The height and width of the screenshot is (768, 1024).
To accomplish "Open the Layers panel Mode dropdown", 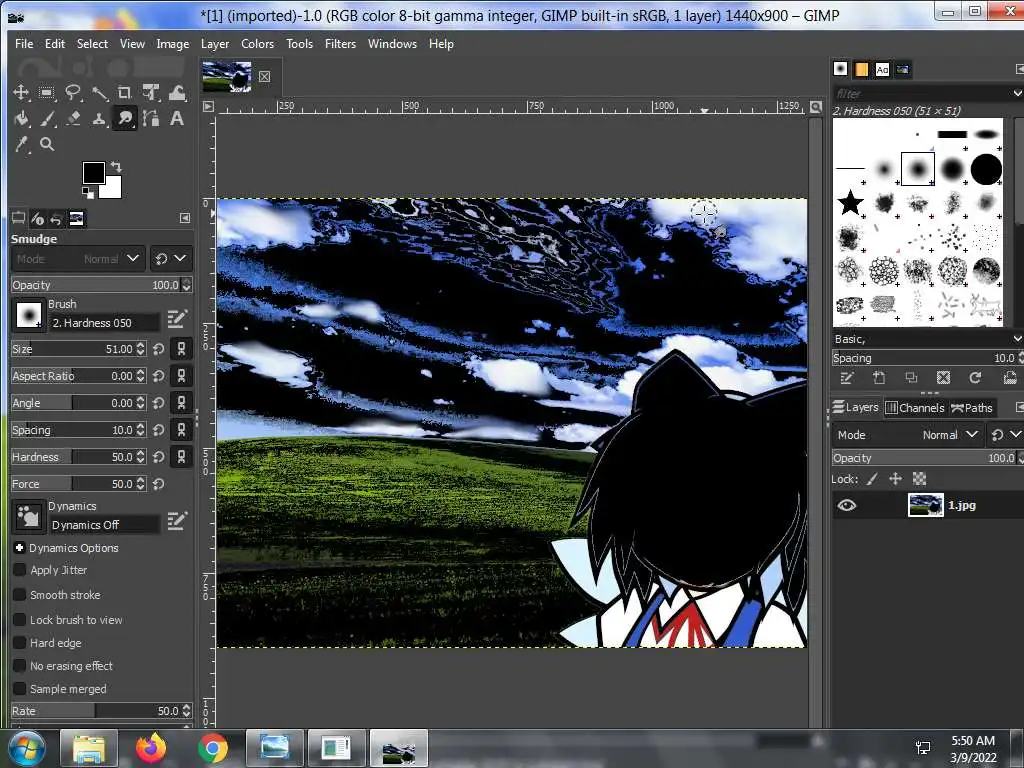I will [x=908, y=435].
